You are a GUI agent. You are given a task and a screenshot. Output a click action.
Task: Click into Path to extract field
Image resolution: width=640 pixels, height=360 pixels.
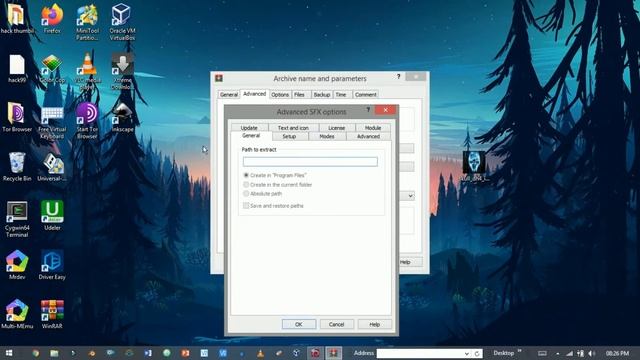click(310, 162)
